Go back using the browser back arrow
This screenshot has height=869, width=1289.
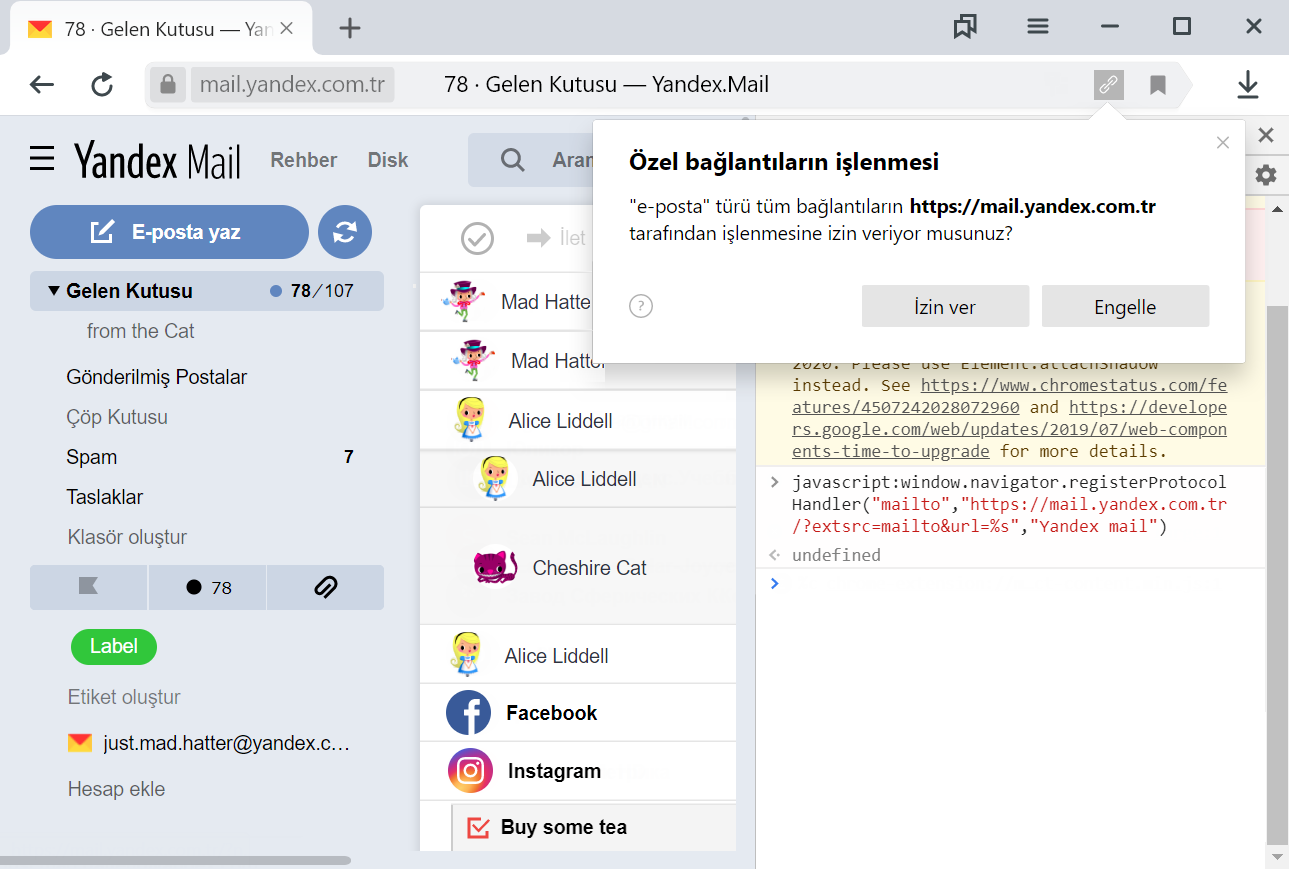42,85
